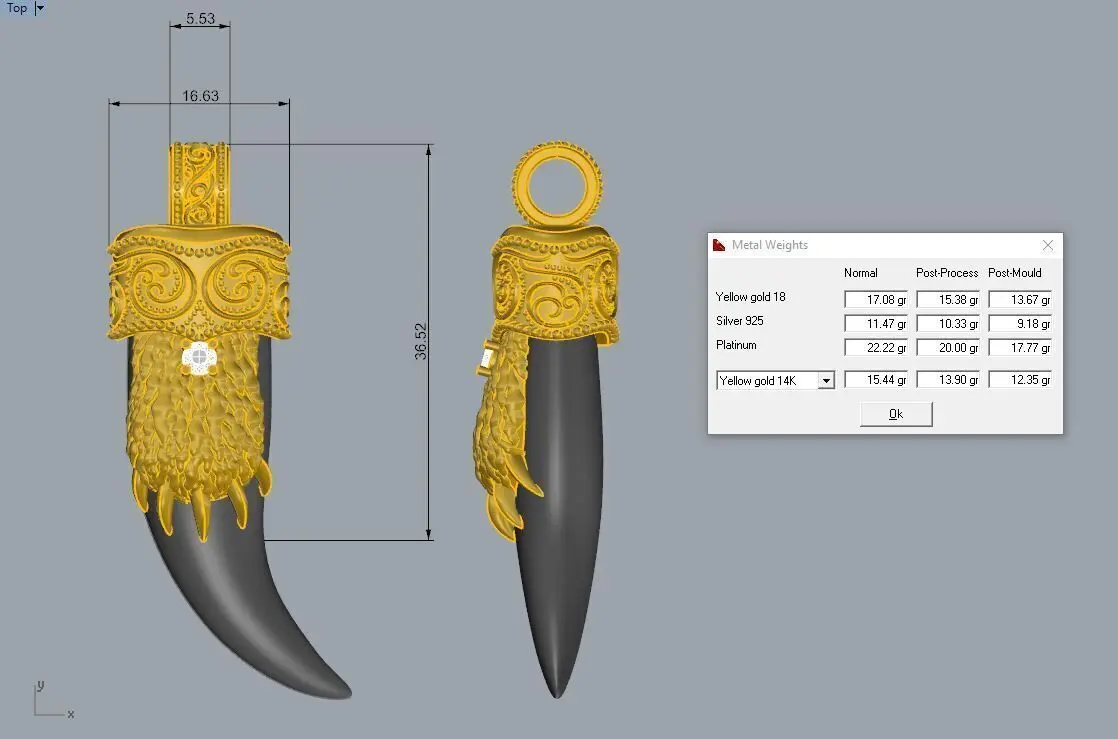Click the 'Post-Process' column header

[x=947, y=273]
